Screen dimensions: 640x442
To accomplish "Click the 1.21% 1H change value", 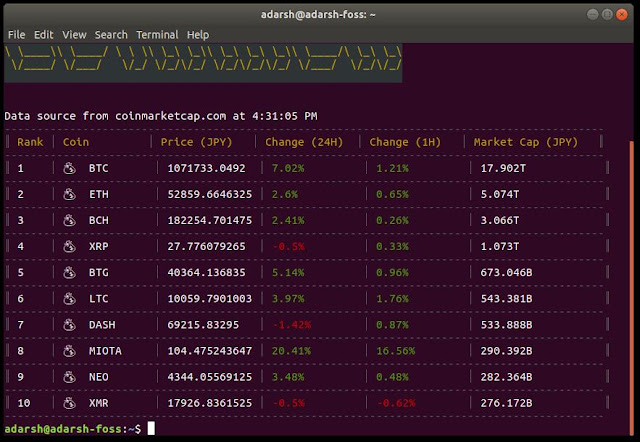I will [392, 168].
